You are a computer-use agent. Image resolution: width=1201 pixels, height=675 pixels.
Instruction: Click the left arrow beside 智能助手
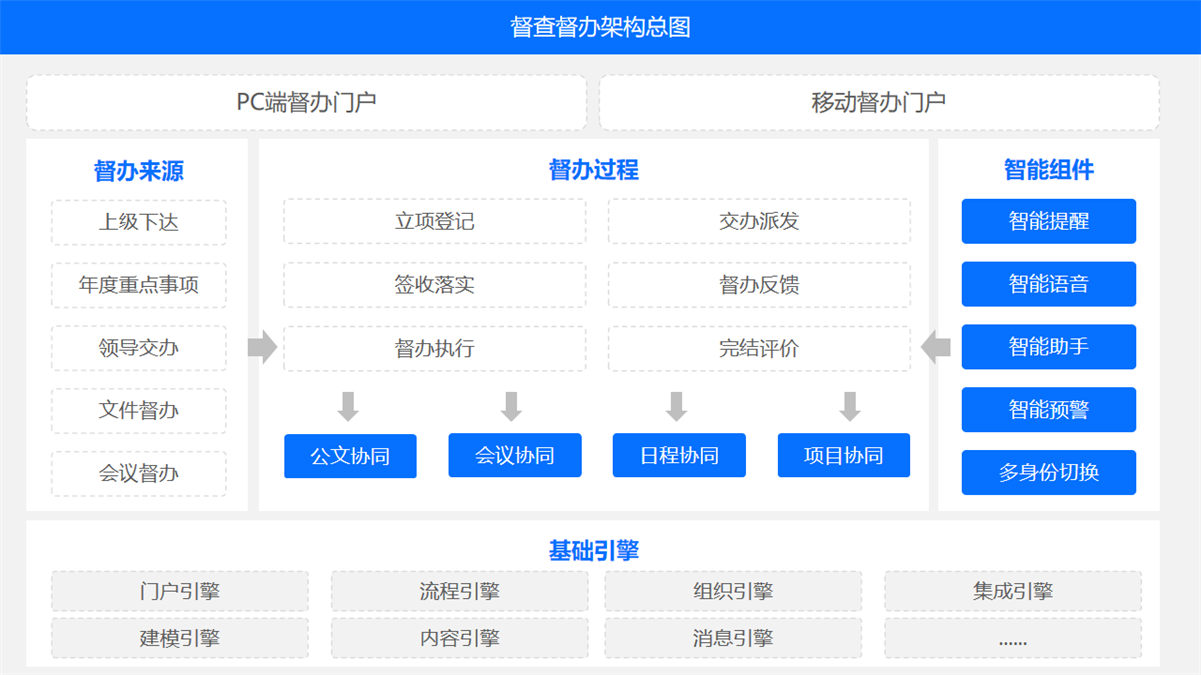[x=936, y=347]
